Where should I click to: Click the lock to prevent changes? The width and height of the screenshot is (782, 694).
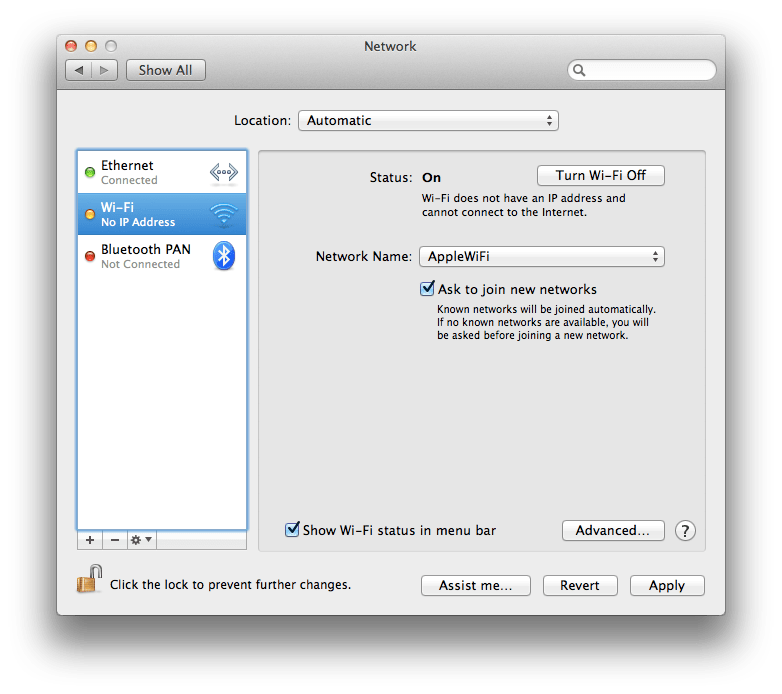[x=89, y=579]
